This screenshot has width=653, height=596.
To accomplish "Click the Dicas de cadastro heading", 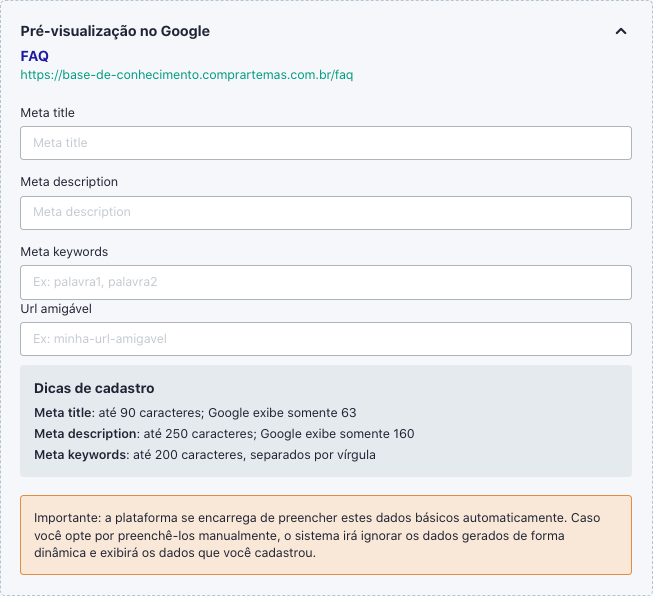I will pos(94,388).
